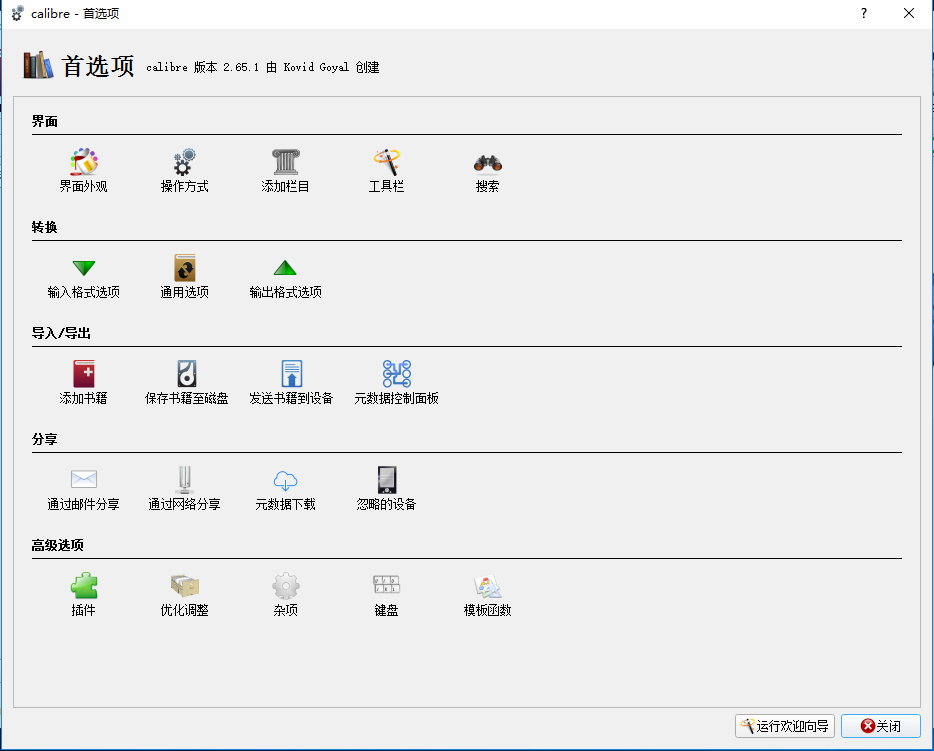934x751 pixels.
Task: Open 通过邮件分享 email sharing settings
Action: click(x=83, y=489)
